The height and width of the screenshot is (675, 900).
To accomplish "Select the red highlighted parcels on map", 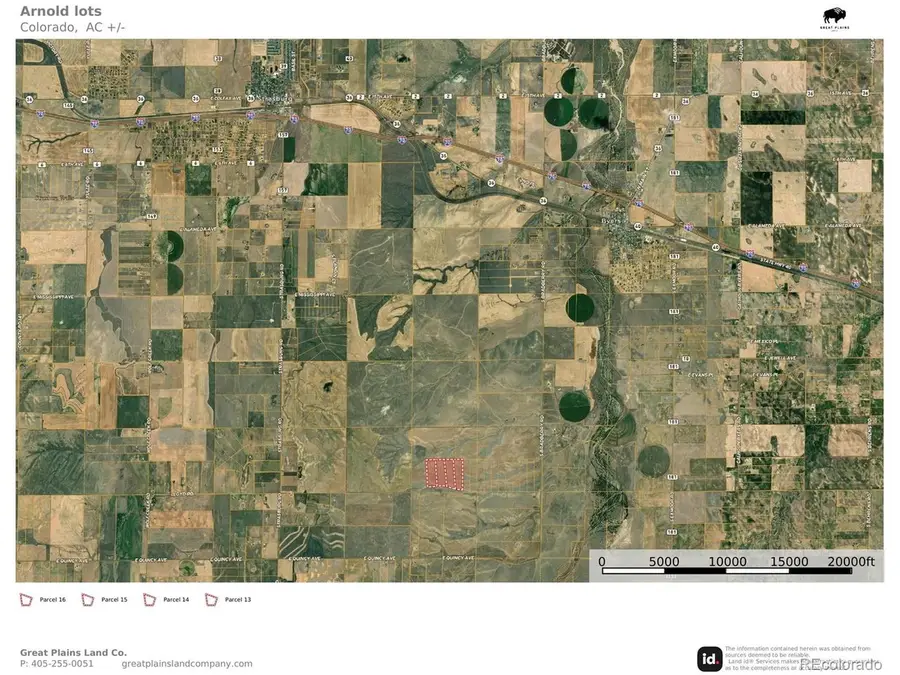I will click(444, 474).
